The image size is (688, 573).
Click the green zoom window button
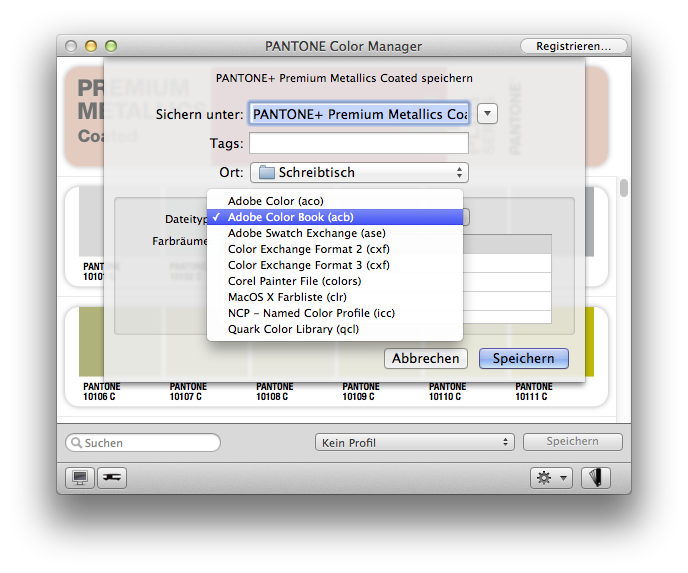(x=111, y=46)
